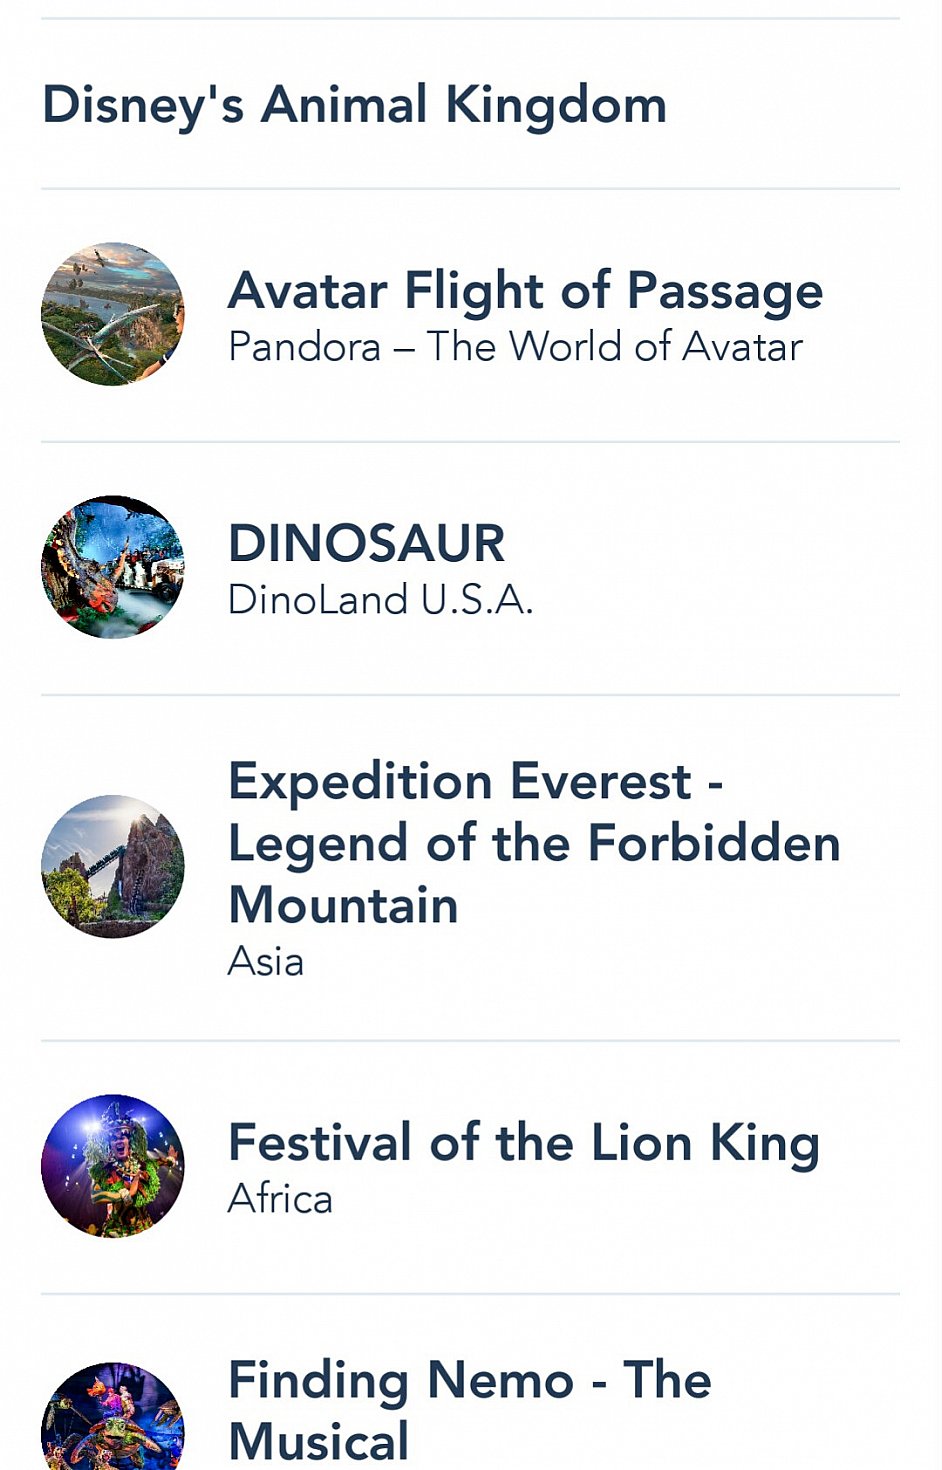Pick the Festival of the Lion King row

pyautogui.click(x=471, y=1167)
